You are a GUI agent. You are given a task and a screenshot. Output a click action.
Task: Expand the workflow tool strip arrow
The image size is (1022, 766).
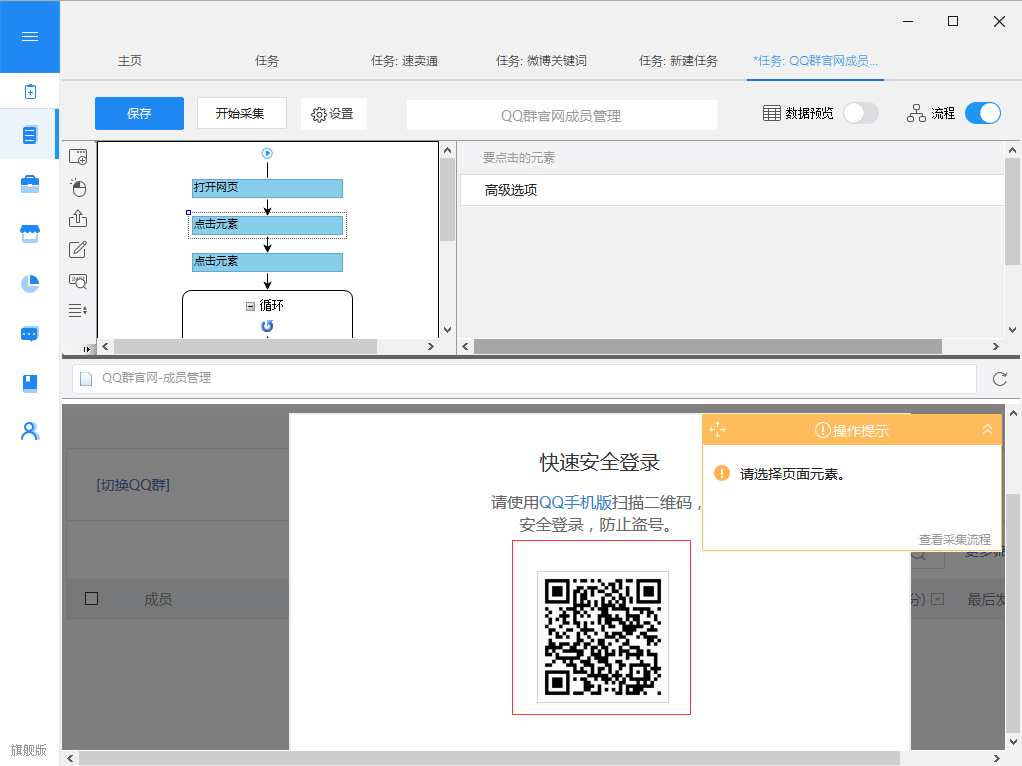click(87, 349)
